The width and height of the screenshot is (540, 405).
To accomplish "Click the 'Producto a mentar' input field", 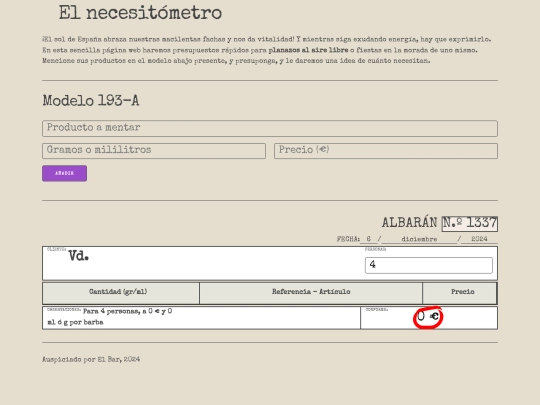I will click(270, 128).
